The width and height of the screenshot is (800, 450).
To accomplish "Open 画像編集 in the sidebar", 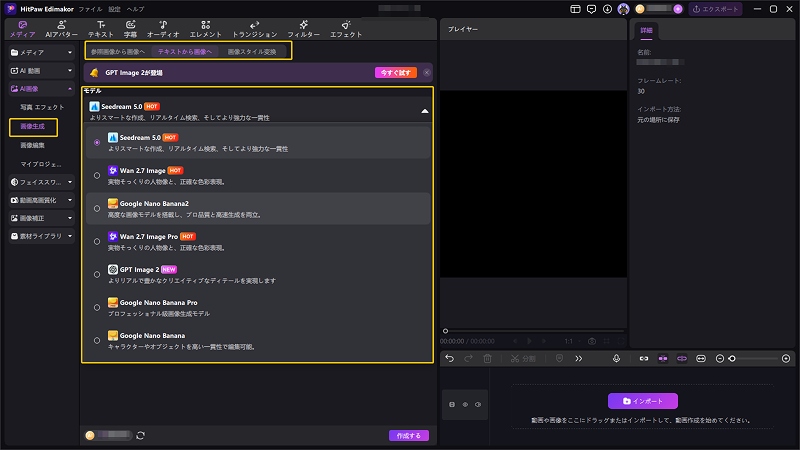I will point(33,145).
